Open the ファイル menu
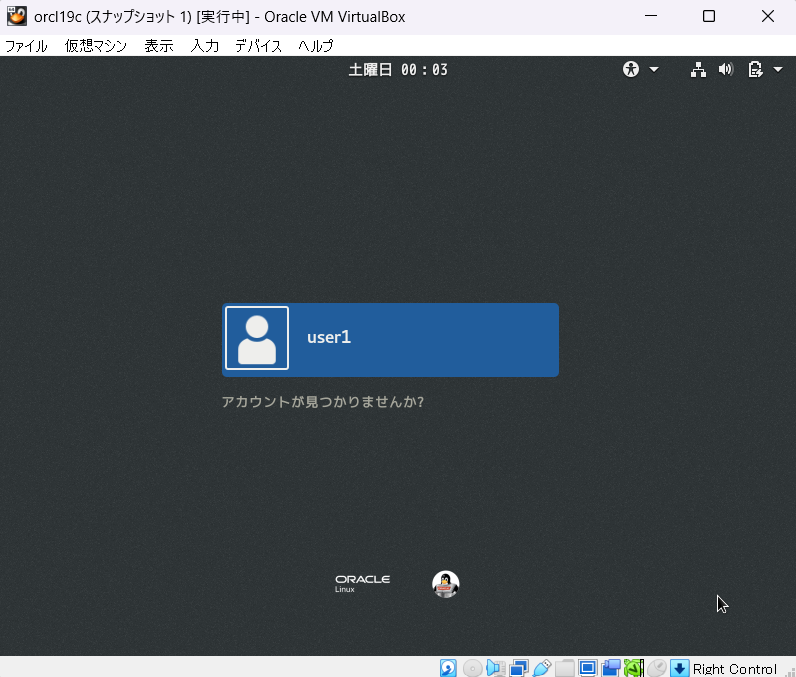This screenshot has height=677, width=796. pos(26,46)
